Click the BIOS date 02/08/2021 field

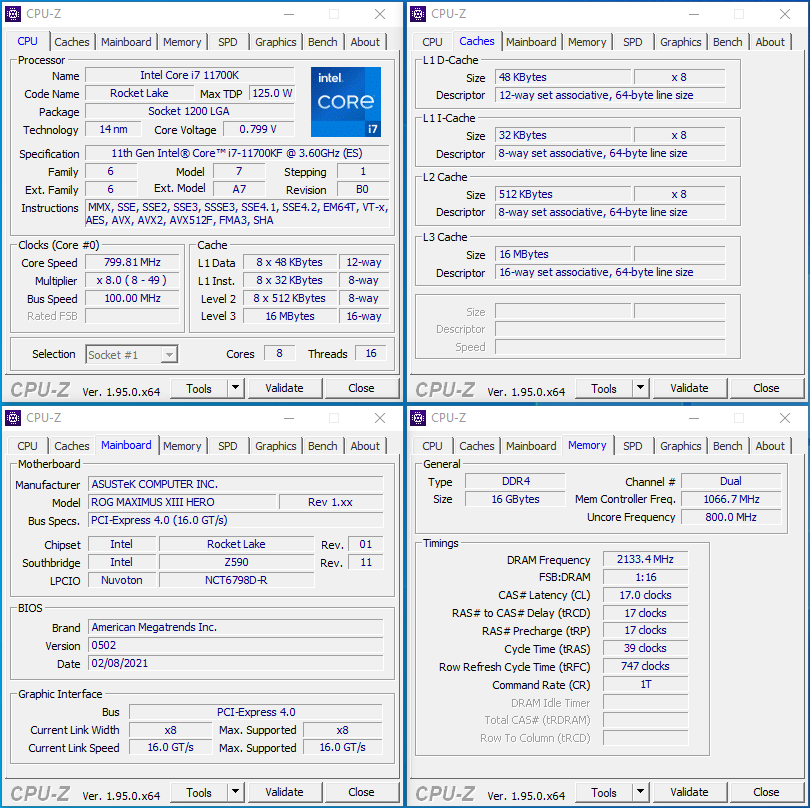pyautogui.click(x=236, y=663)
